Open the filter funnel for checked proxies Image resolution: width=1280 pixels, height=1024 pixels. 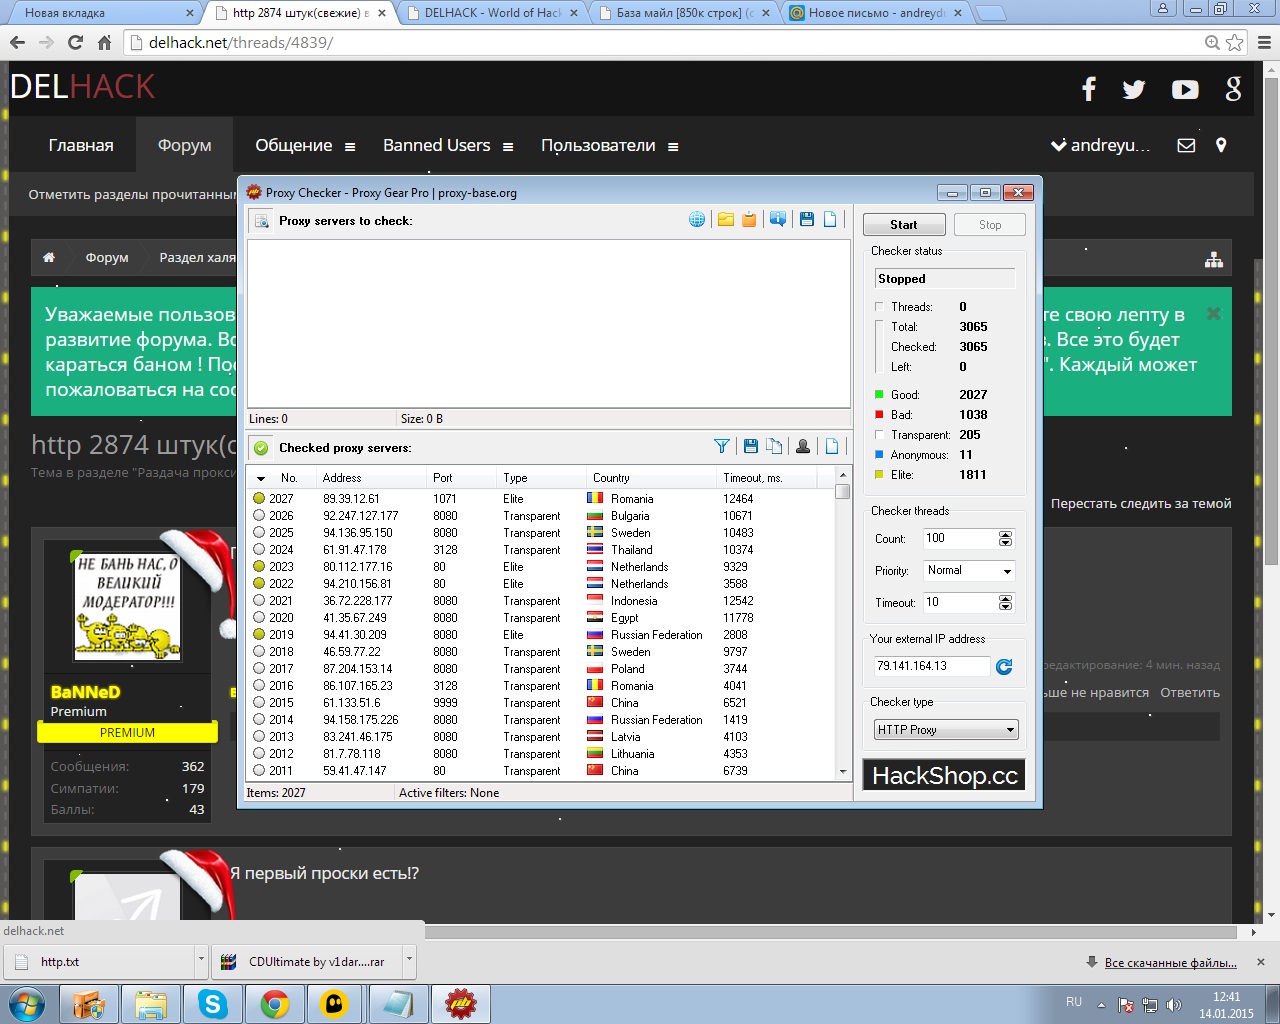click(x=722, y=447)
